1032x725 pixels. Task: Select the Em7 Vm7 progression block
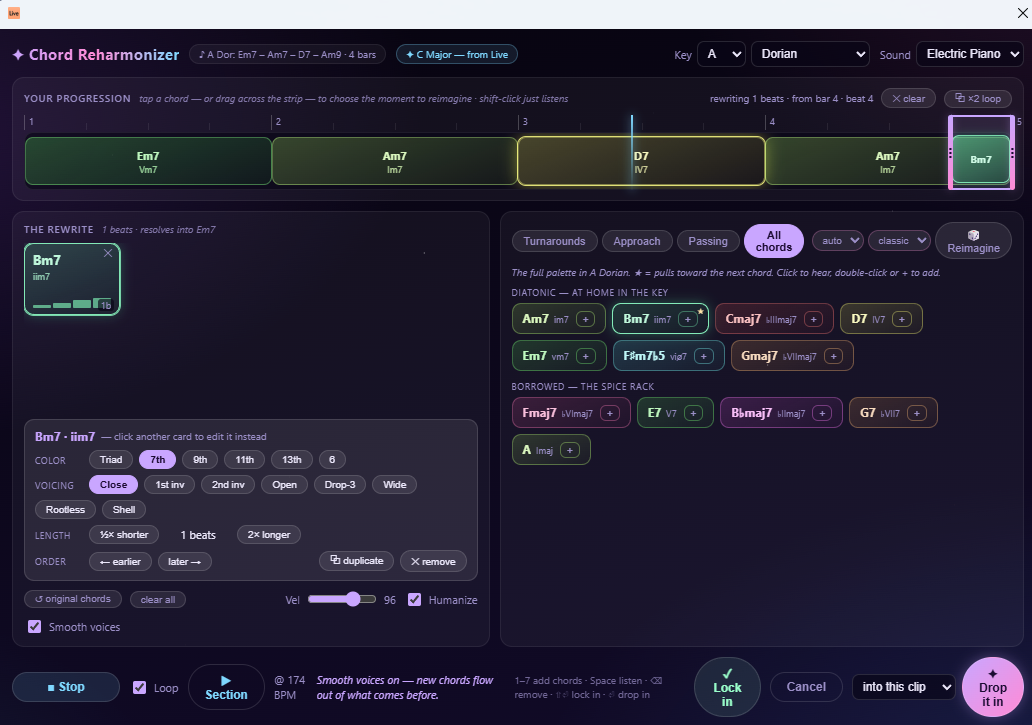click(148, 161)
